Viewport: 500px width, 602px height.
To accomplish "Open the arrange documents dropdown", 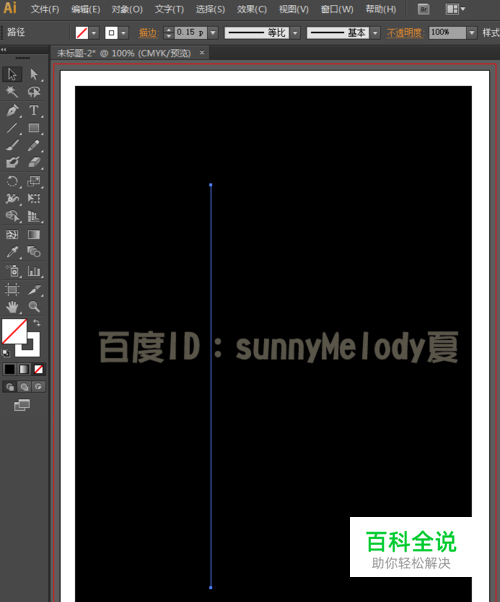I will (x=455, y=9).
